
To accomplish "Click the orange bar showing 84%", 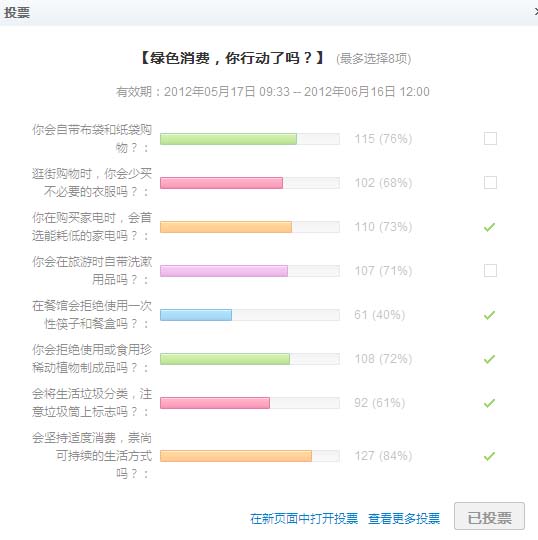I will pyautogui.click(x=236, y=456).
